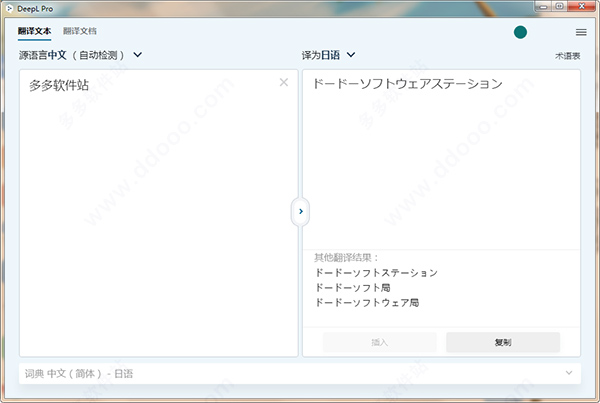Image resolution: width=600 pixels, height=403 pixels.
Task: Click the teal account avatar circle
Action: pyautogui.click(x=520, y=33)
